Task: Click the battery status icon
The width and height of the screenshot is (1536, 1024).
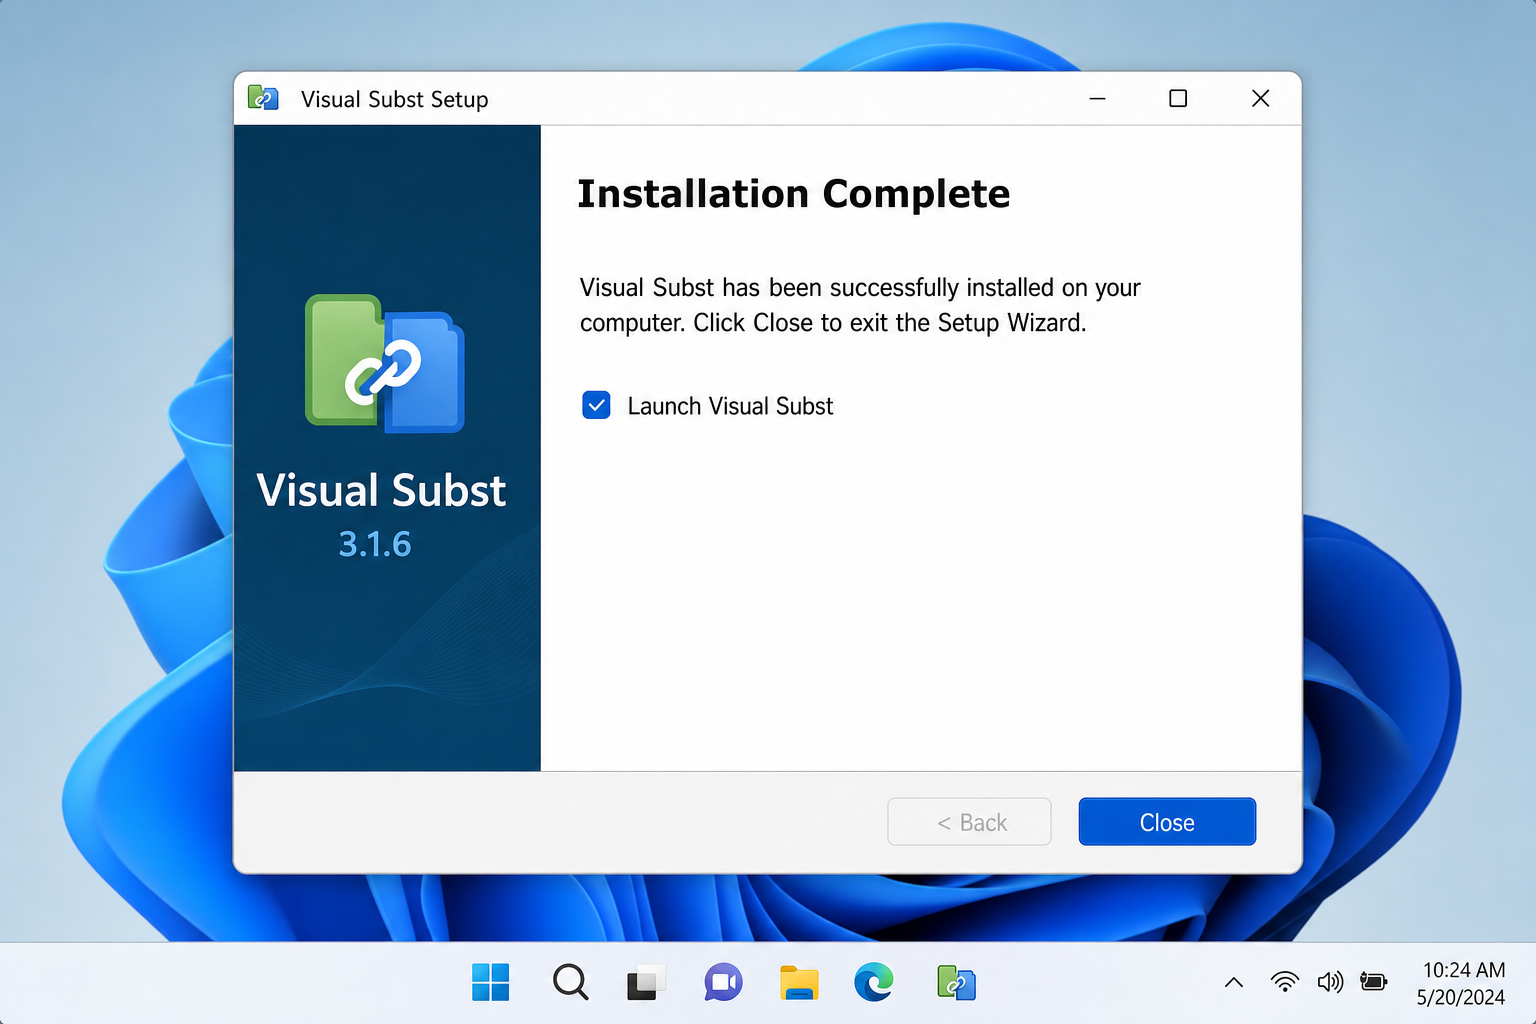Action: click(x=1374, y=982)
